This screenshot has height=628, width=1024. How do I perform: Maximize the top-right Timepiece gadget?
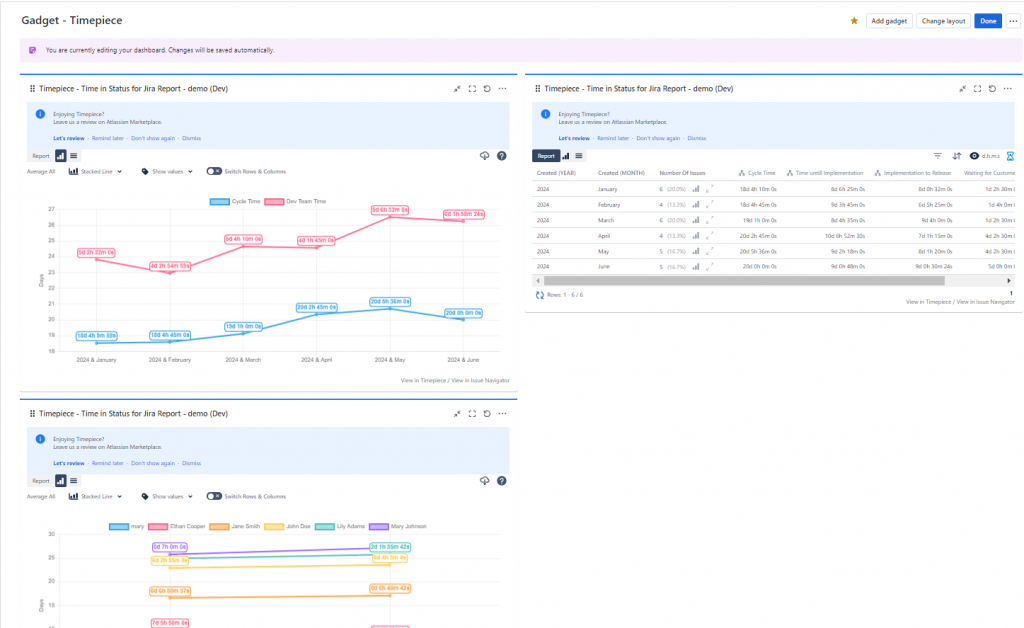pyautogui.click(x=977, y=89)
